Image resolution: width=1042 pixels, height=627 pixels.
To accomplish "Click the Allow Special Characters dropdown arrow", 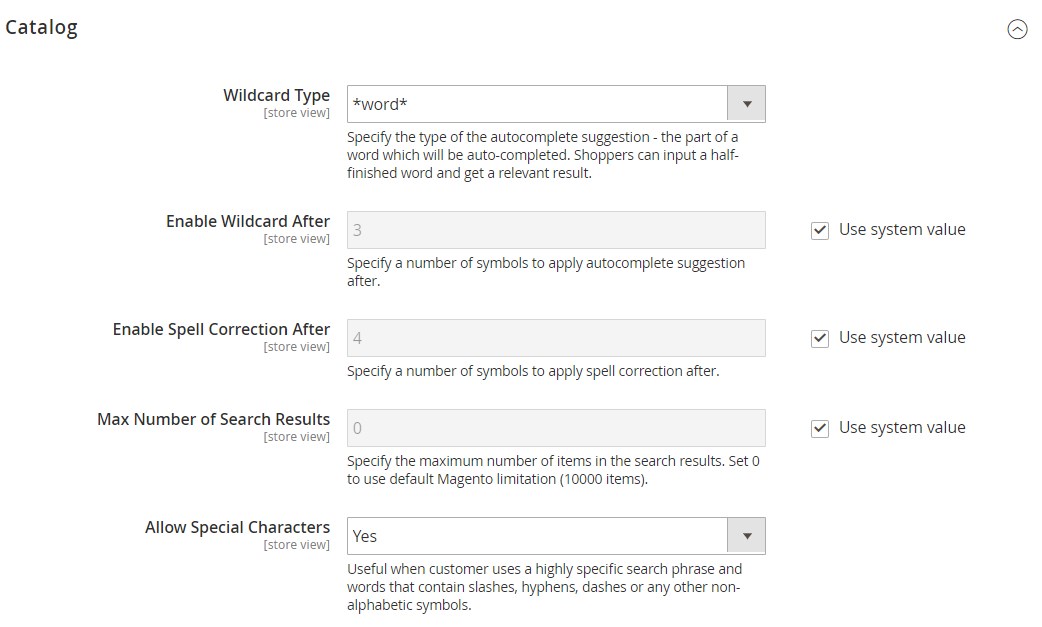I will 746,536.
